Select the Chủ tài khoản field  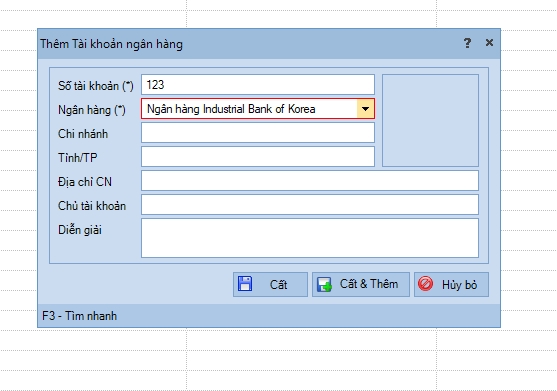(310, 205)
